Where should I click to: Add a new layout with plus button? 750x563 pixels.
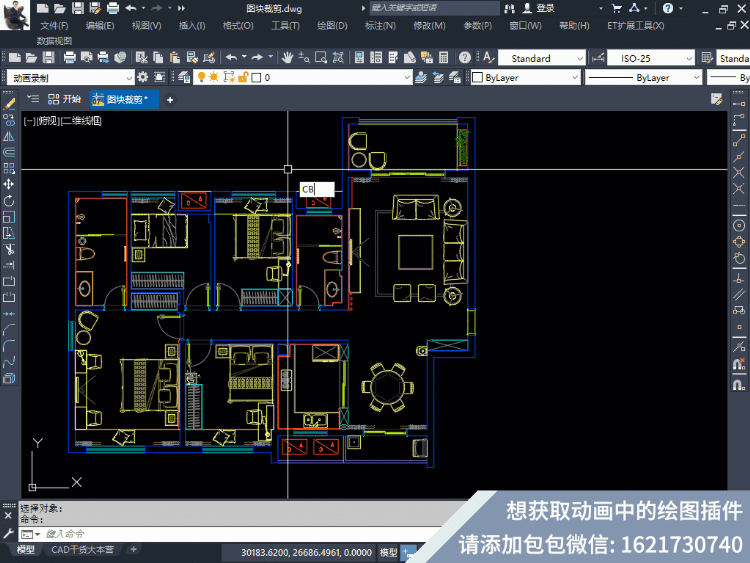[133, 550]
